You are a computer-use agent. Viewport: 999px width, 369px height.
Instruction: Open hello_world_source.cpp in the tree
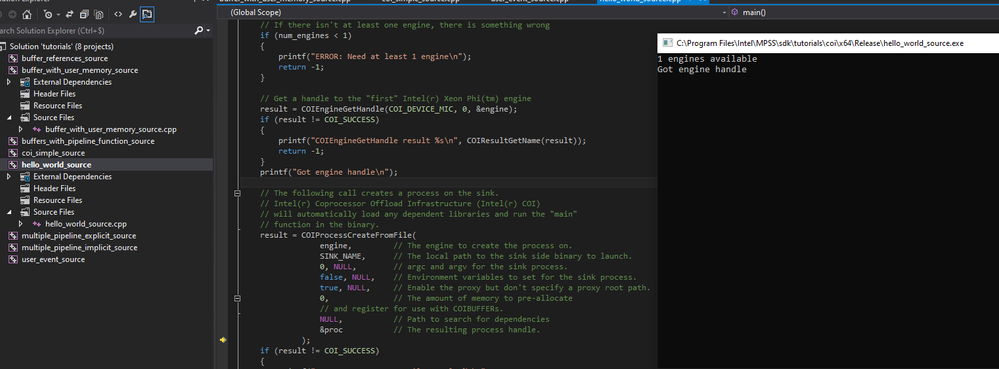(86, 224)
